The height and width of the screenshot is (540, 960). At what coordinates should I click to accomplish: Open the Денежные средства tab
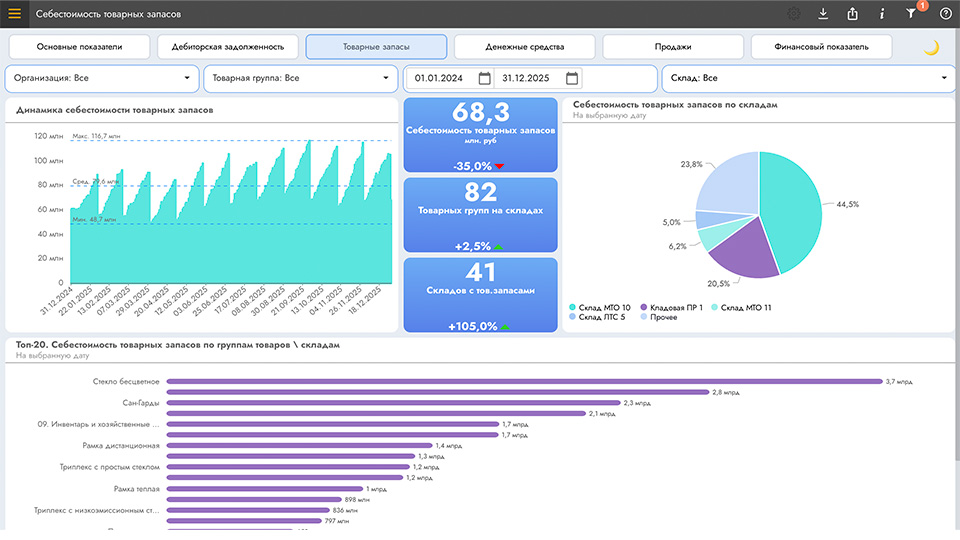click(x=525, y=47)
